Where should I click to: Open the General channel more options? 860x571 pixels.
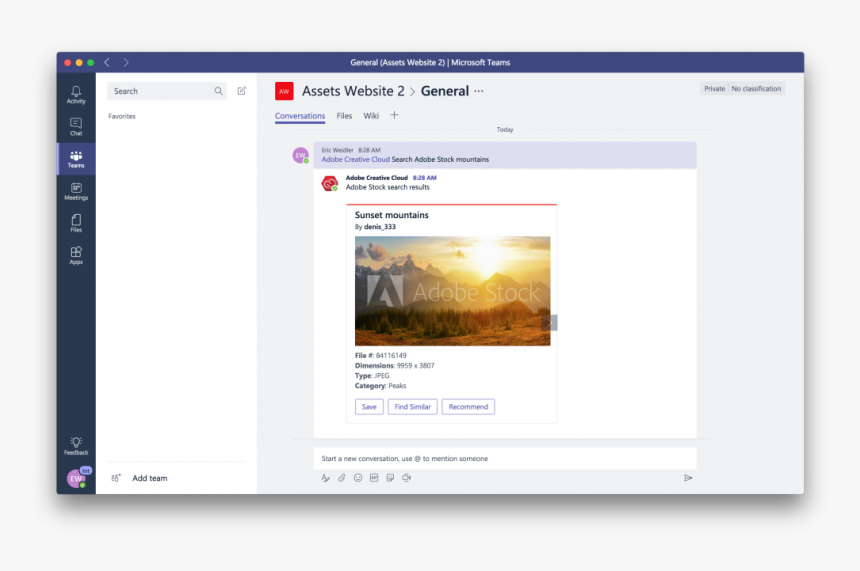[x=479, y=91]
